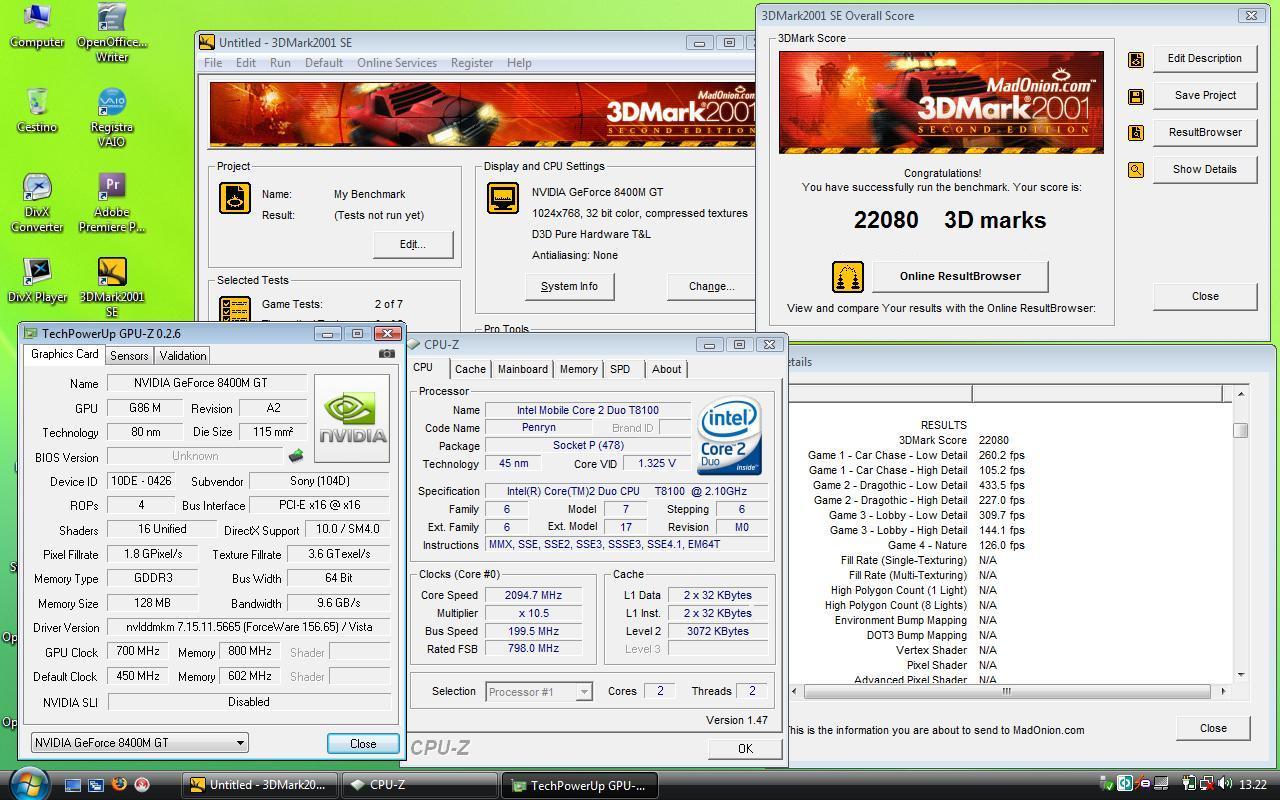
Task: Click Close in the details window
Action: click(1213, 728)
